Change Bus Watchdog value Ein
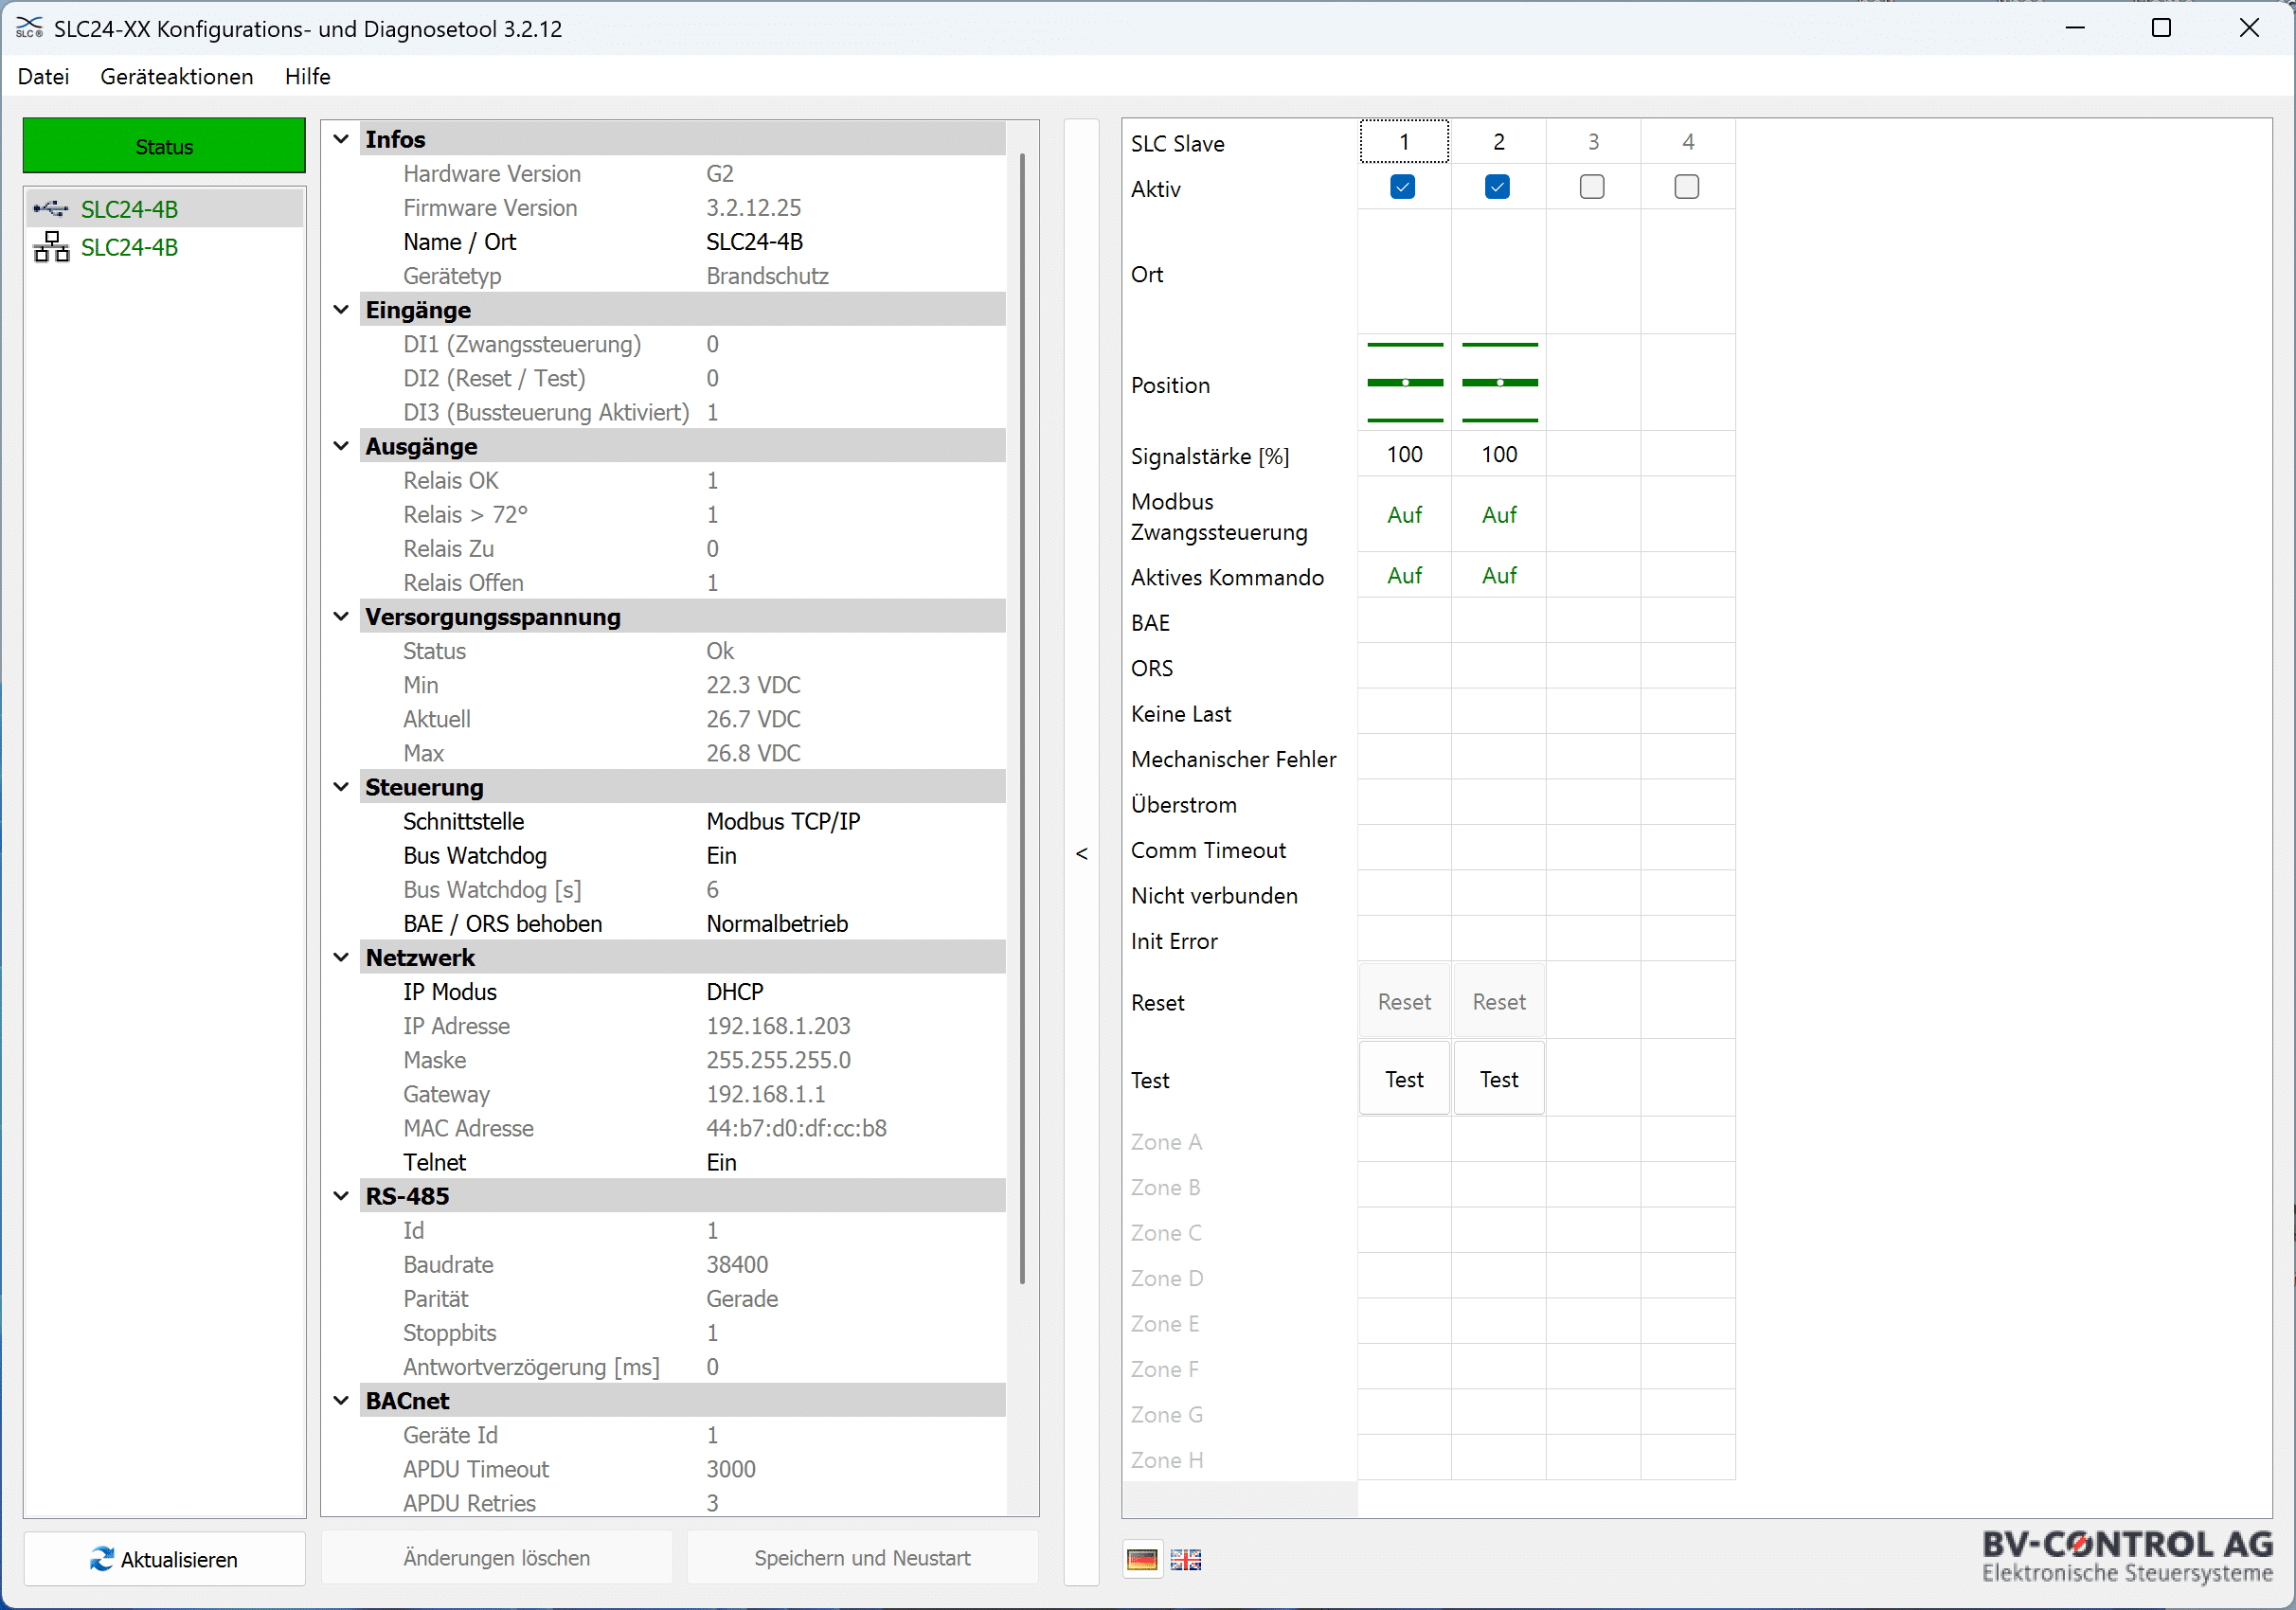The width and height of the screenshot is (2296, 1610). click(721, 856)
